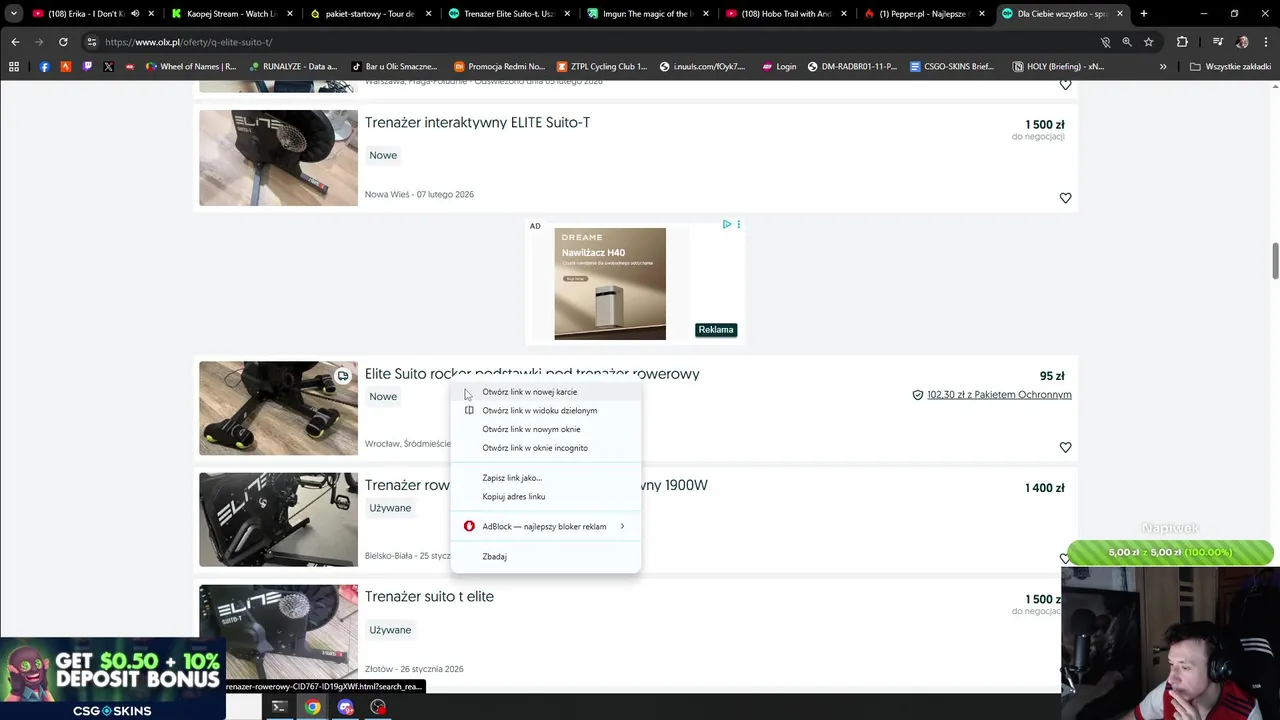Choose 'Zapisz link jako...' in context menu
The image size is (1280, 720).
point(546,478)
